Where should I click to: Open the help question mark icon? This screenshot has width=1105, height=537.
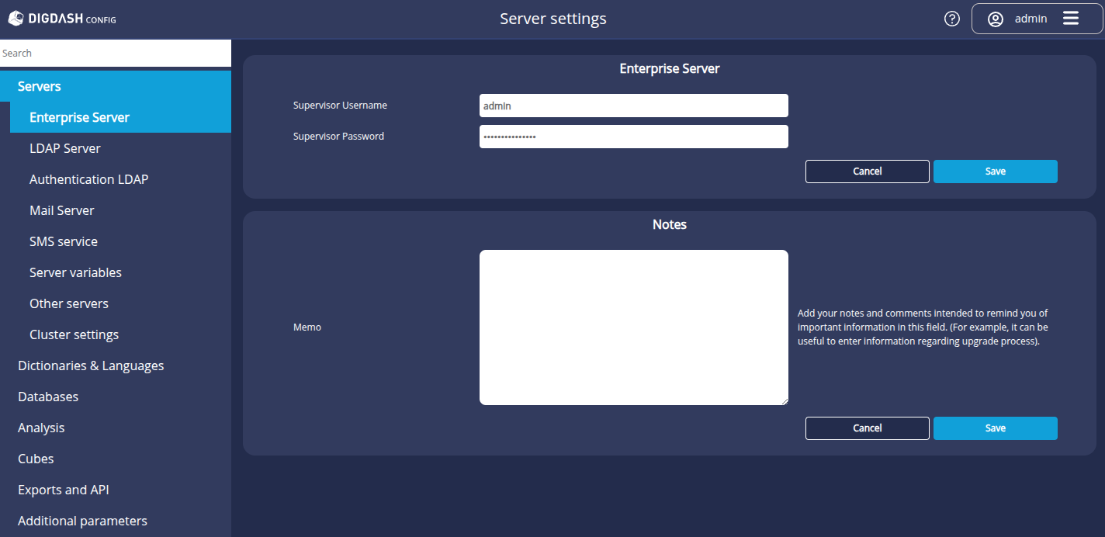[952, 19]
